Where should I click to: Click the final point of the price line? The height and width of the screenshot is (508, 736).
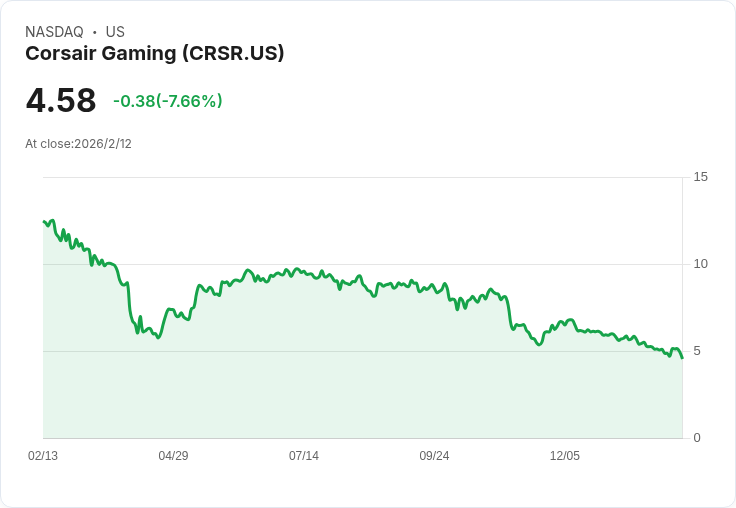682,358
